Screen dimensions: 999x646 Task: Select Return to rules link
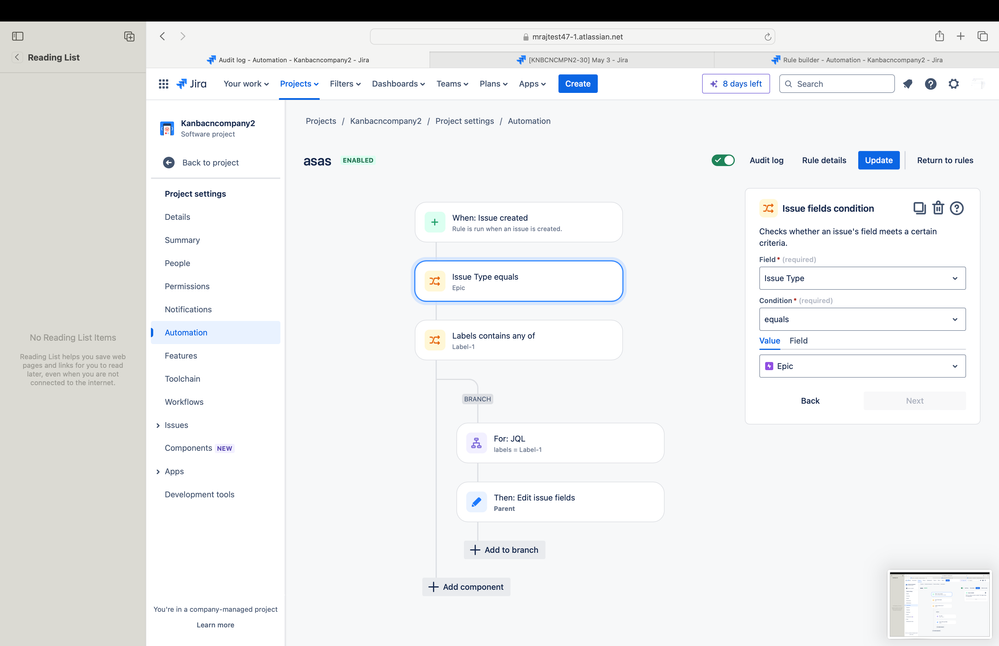pos(944,159)
